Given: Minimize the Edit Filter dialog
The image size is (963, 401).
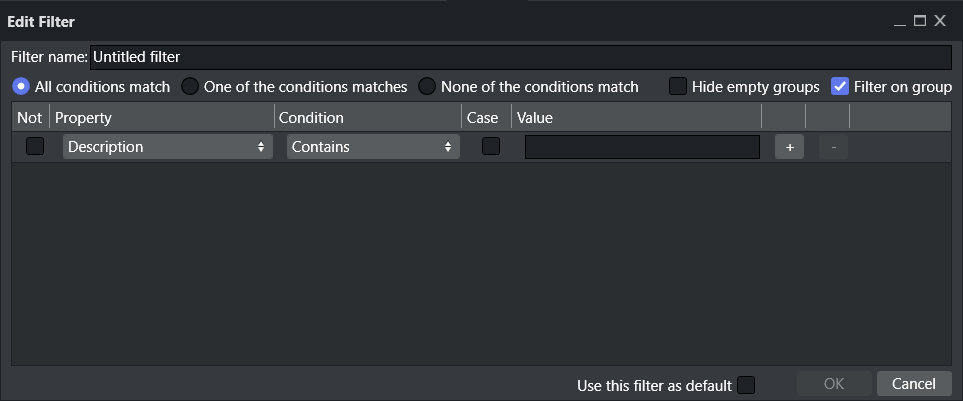Looking at the screenshot, I should click(901, 21).
